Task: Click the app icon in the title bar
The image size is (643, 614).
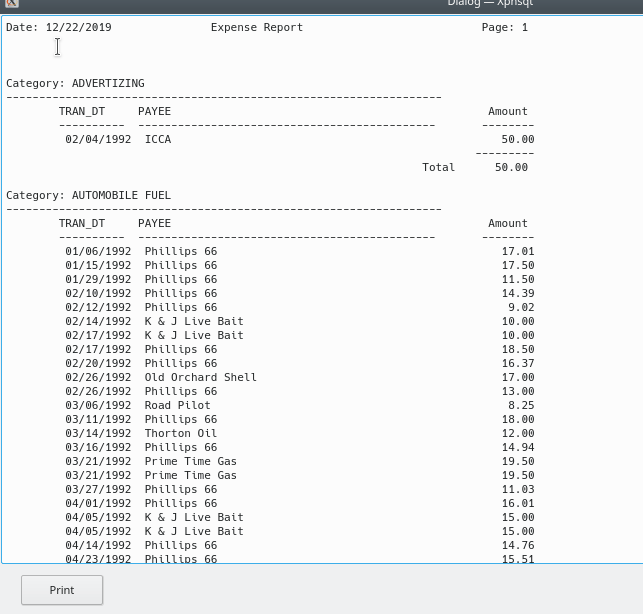Action: pyautogui.click(x=12, y=3)
